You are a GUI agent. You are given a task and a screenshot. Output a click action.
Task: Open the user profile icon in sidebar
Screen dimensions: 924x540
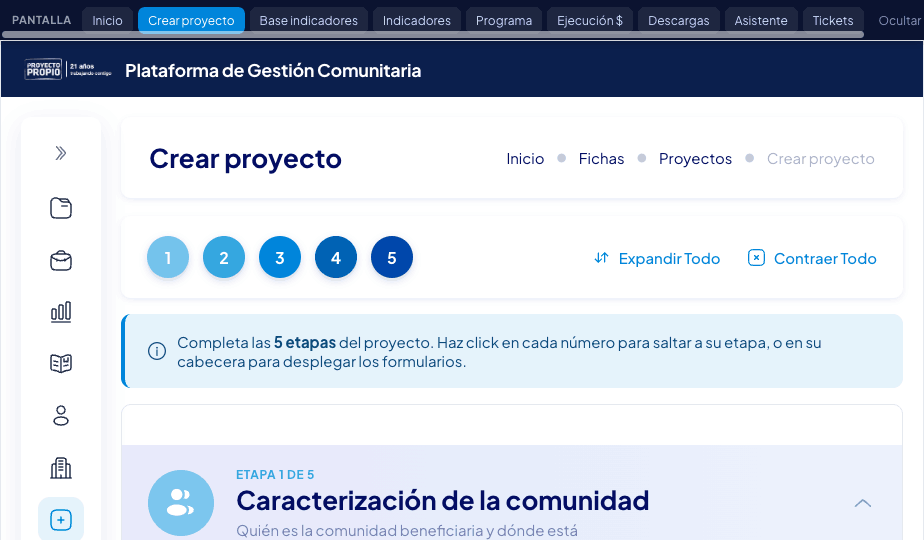pyautogui.click(x=61, y=416)
